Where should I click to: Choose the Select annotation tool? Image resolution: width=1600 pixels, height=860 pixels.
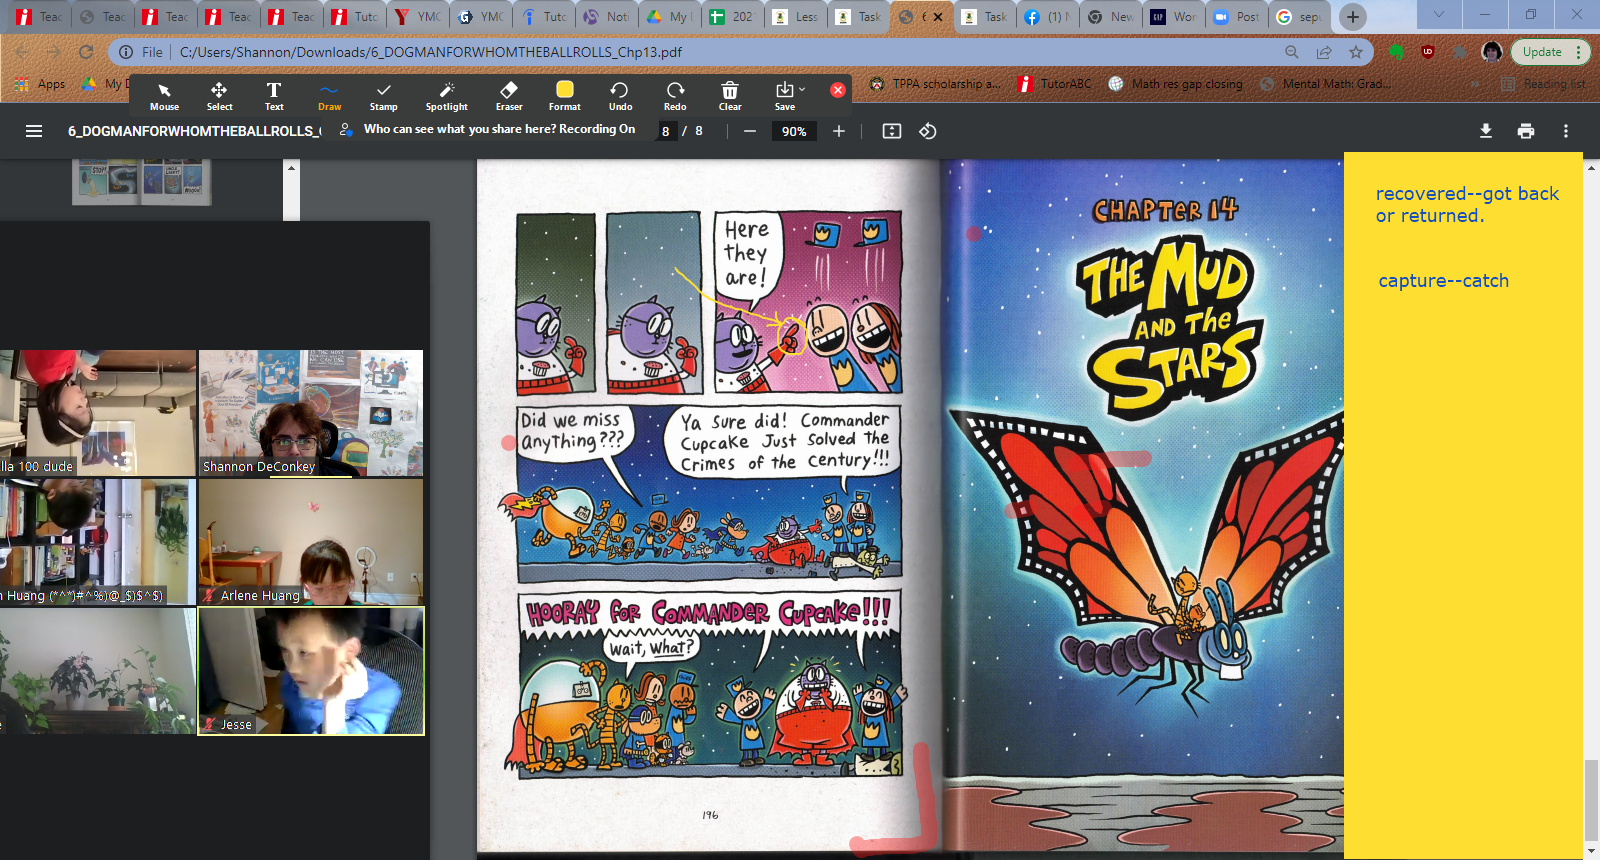pos(219,96)
